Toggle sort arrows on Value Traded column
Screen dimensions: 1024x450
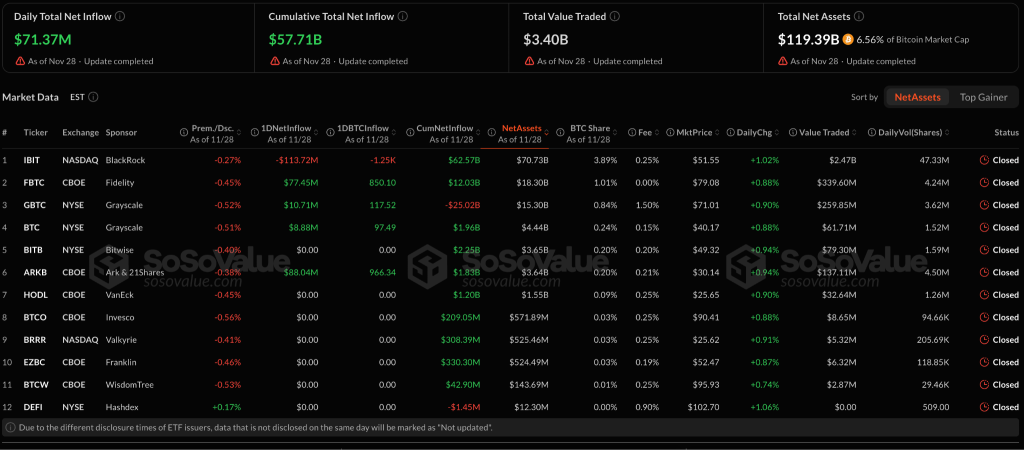click(855, 133)
